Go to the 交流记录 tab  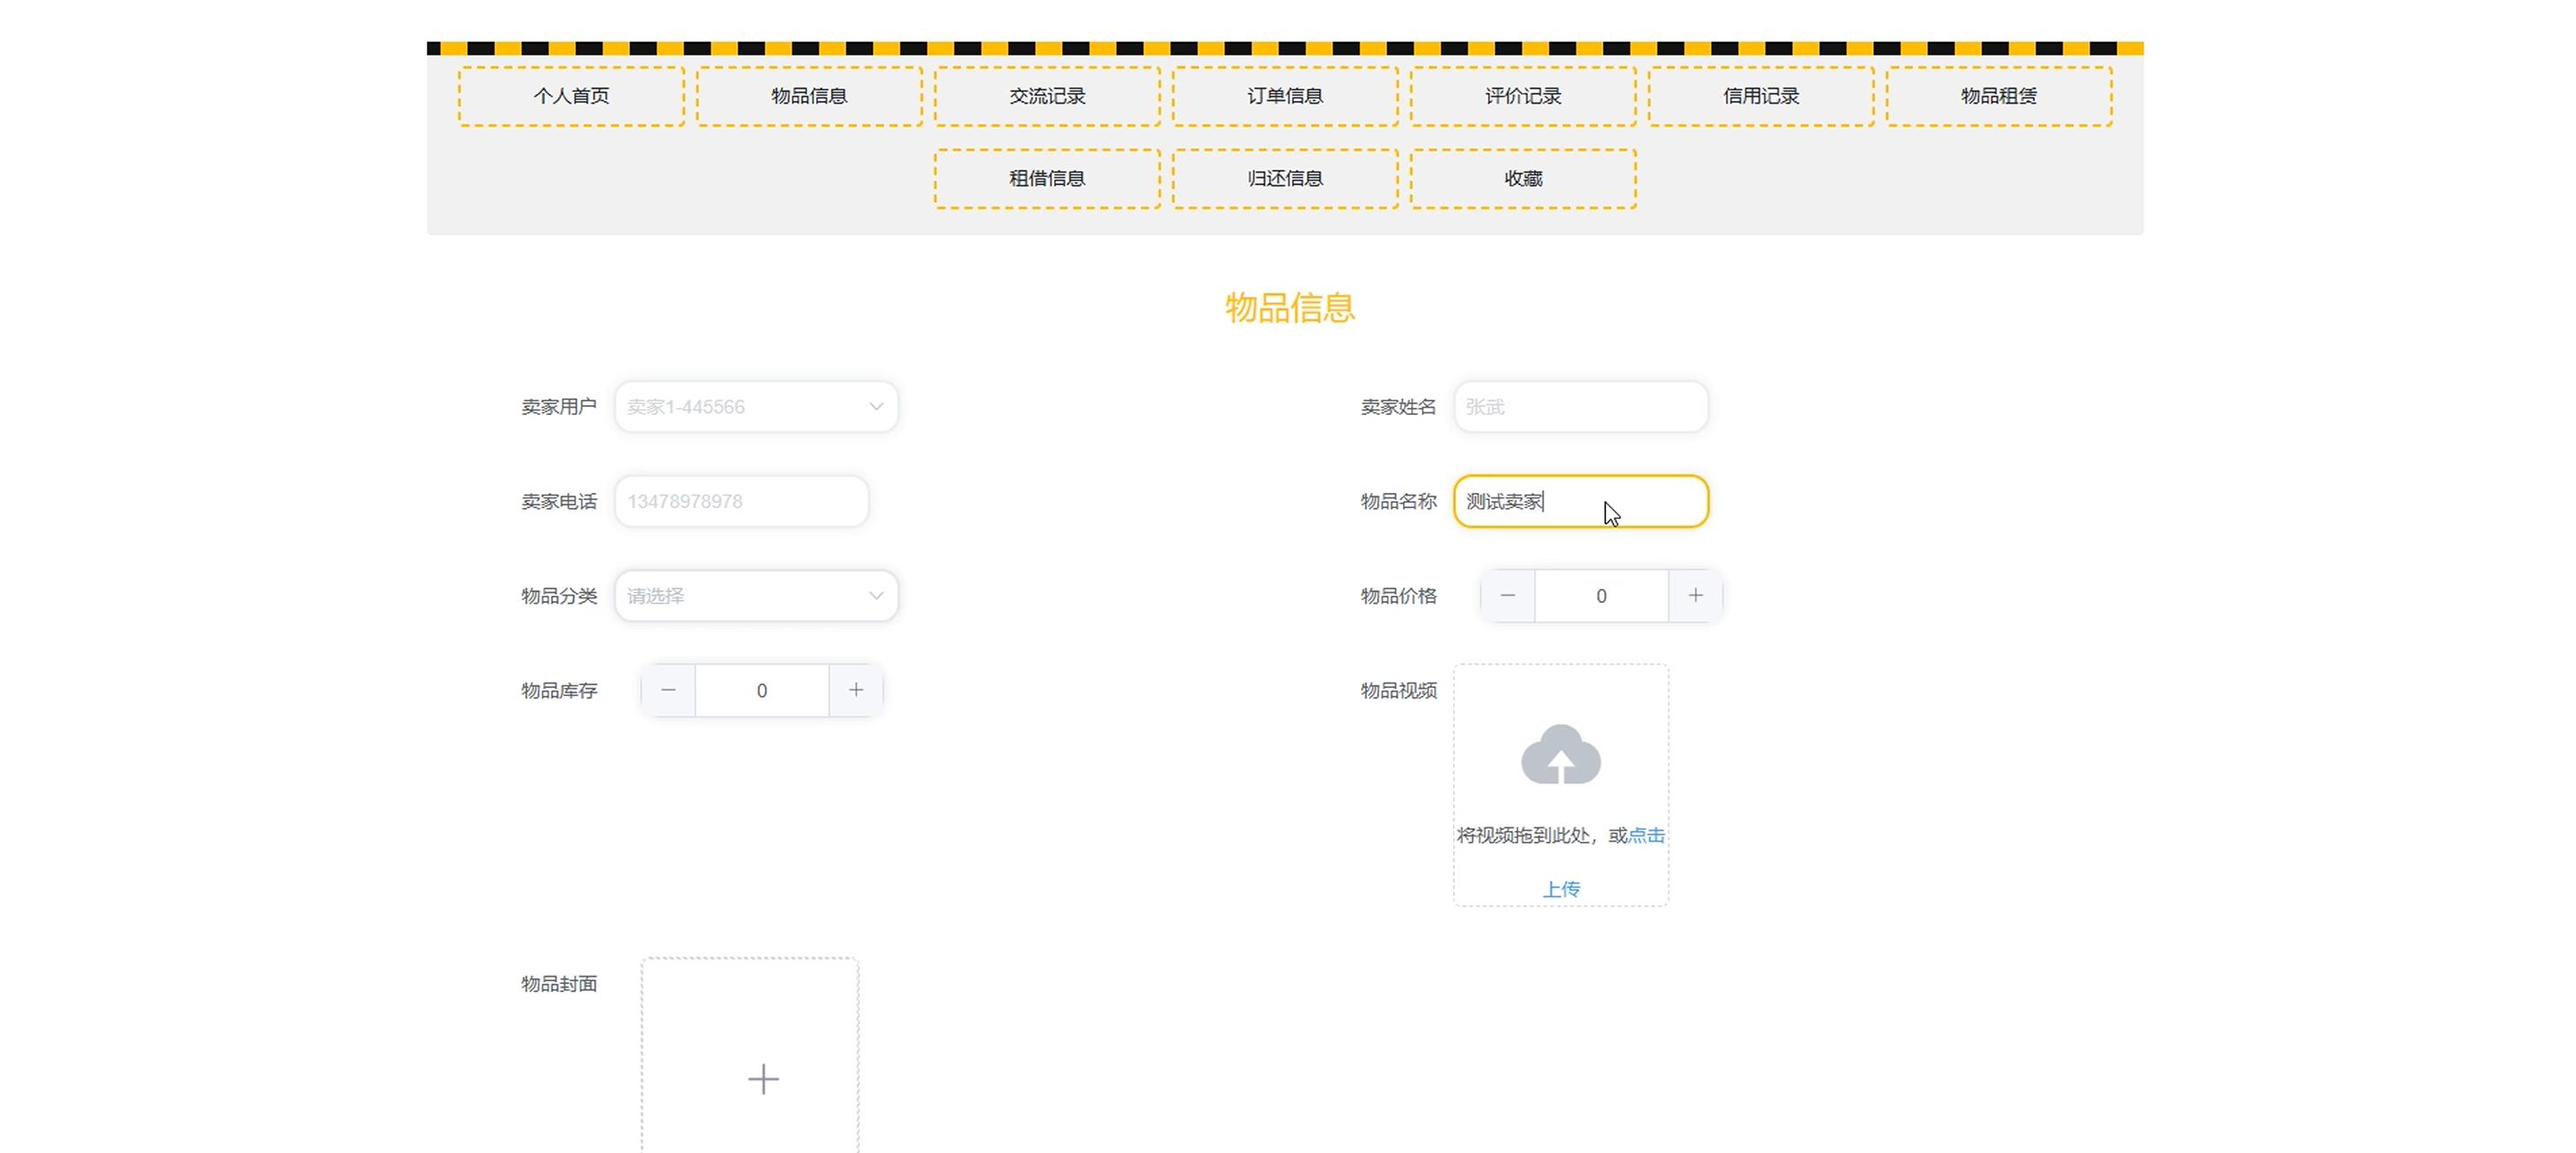click(1047, 96)
